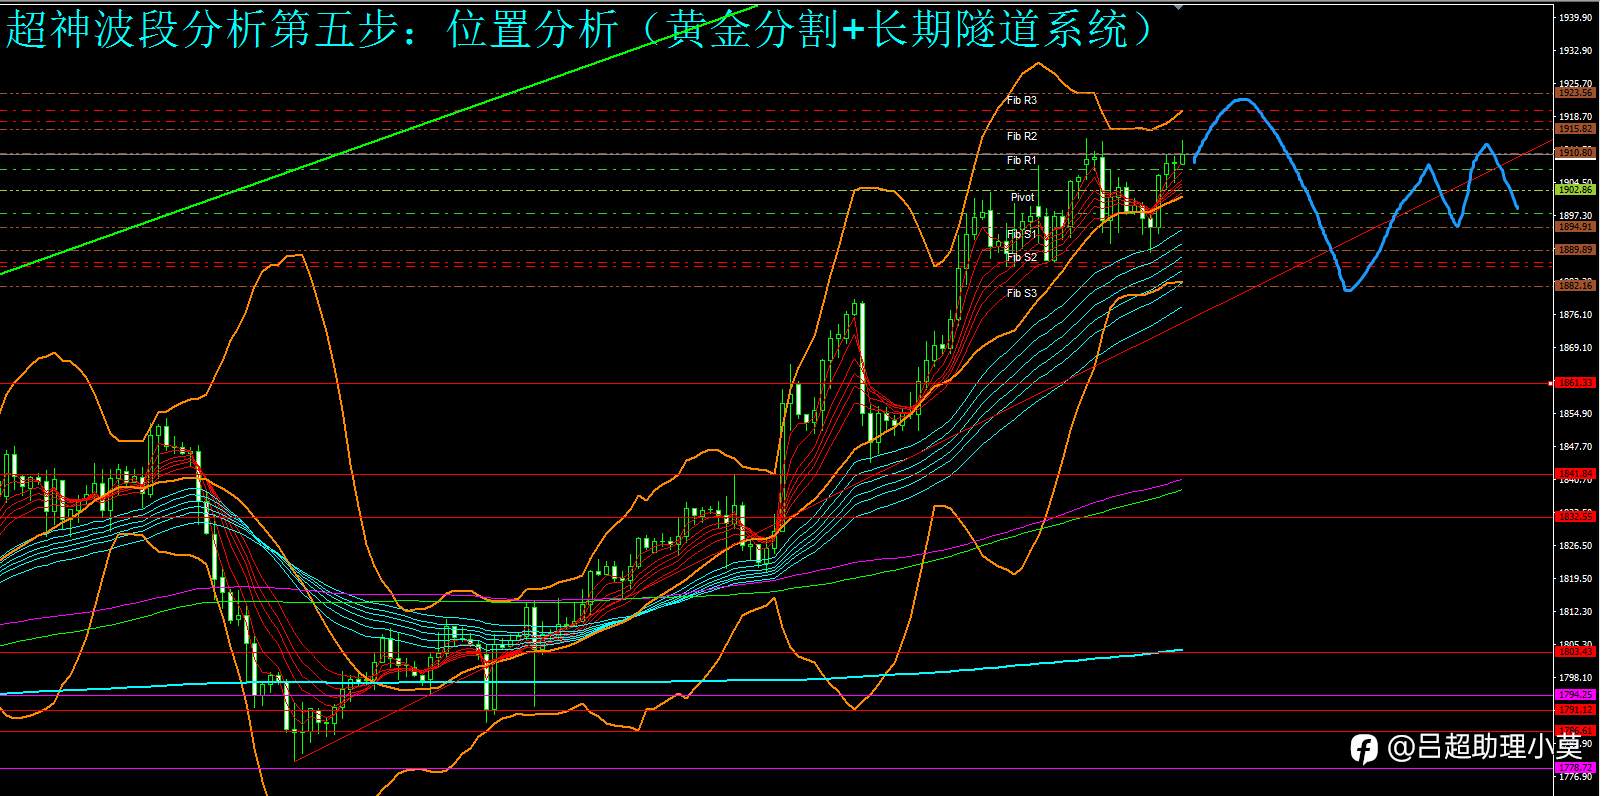This screenshot has width=1601, height=796.
Task: Select the 1889.89 brown price tag
Action: (1575, 250)
